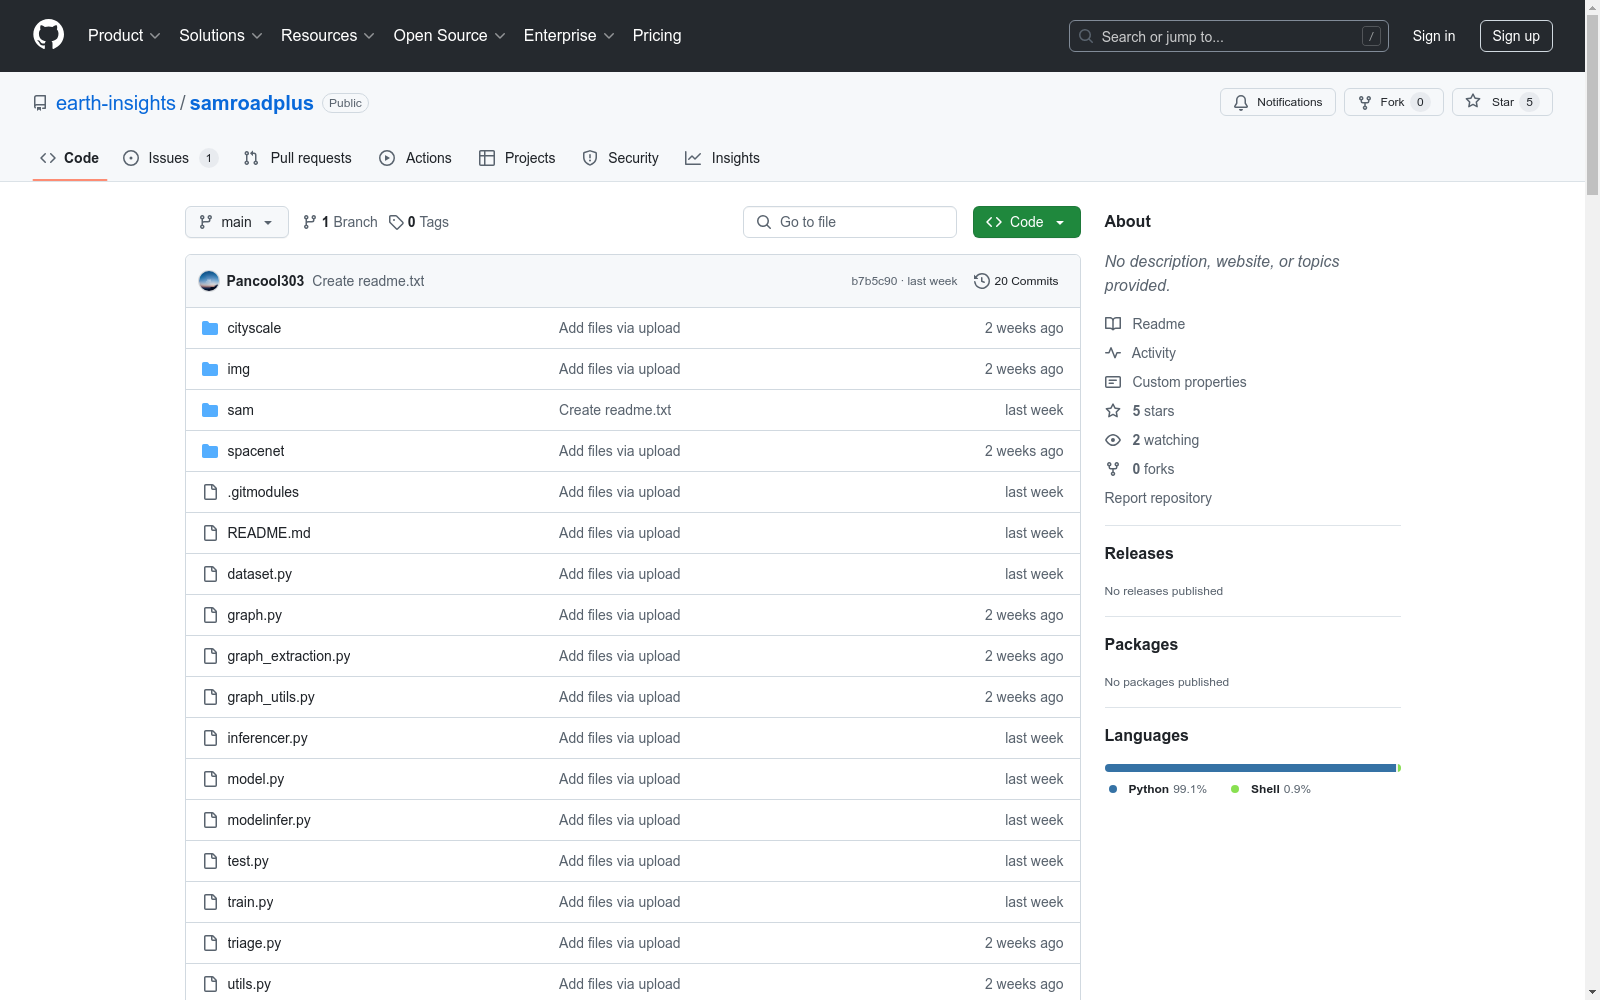Click the green Shell language dot

tap(1235, 789)
